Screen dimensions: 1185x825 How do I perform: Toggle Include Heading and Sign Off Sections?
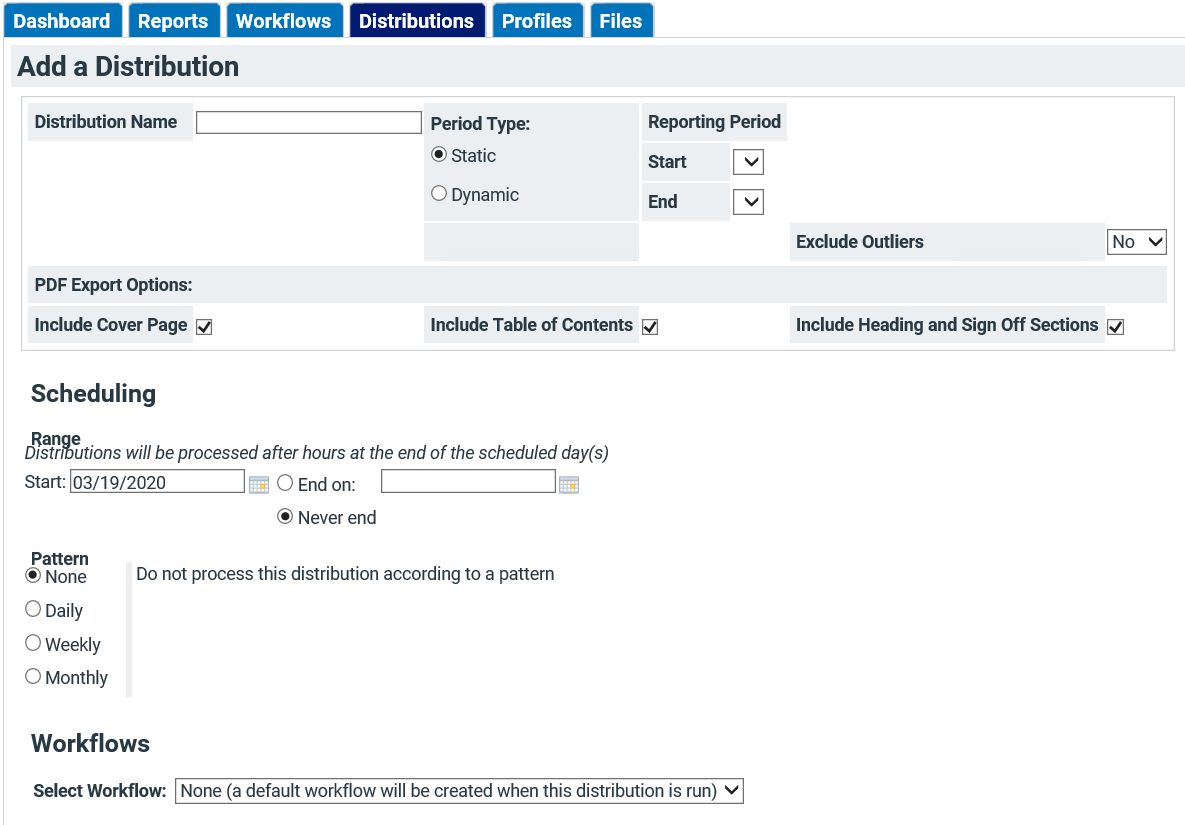[1115, 326]
